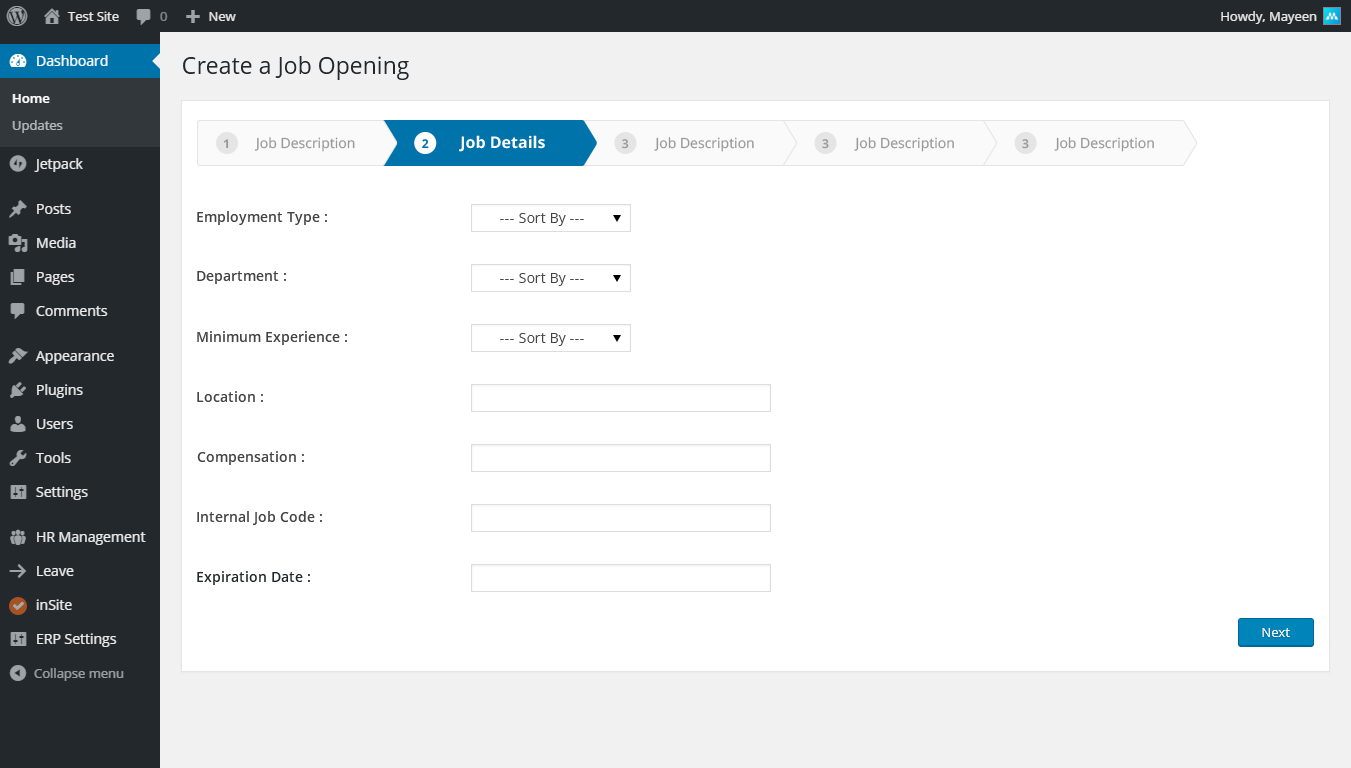
Task: Select the Job Details wizard step
Action: pyautogui.click(x=490, y=142)
